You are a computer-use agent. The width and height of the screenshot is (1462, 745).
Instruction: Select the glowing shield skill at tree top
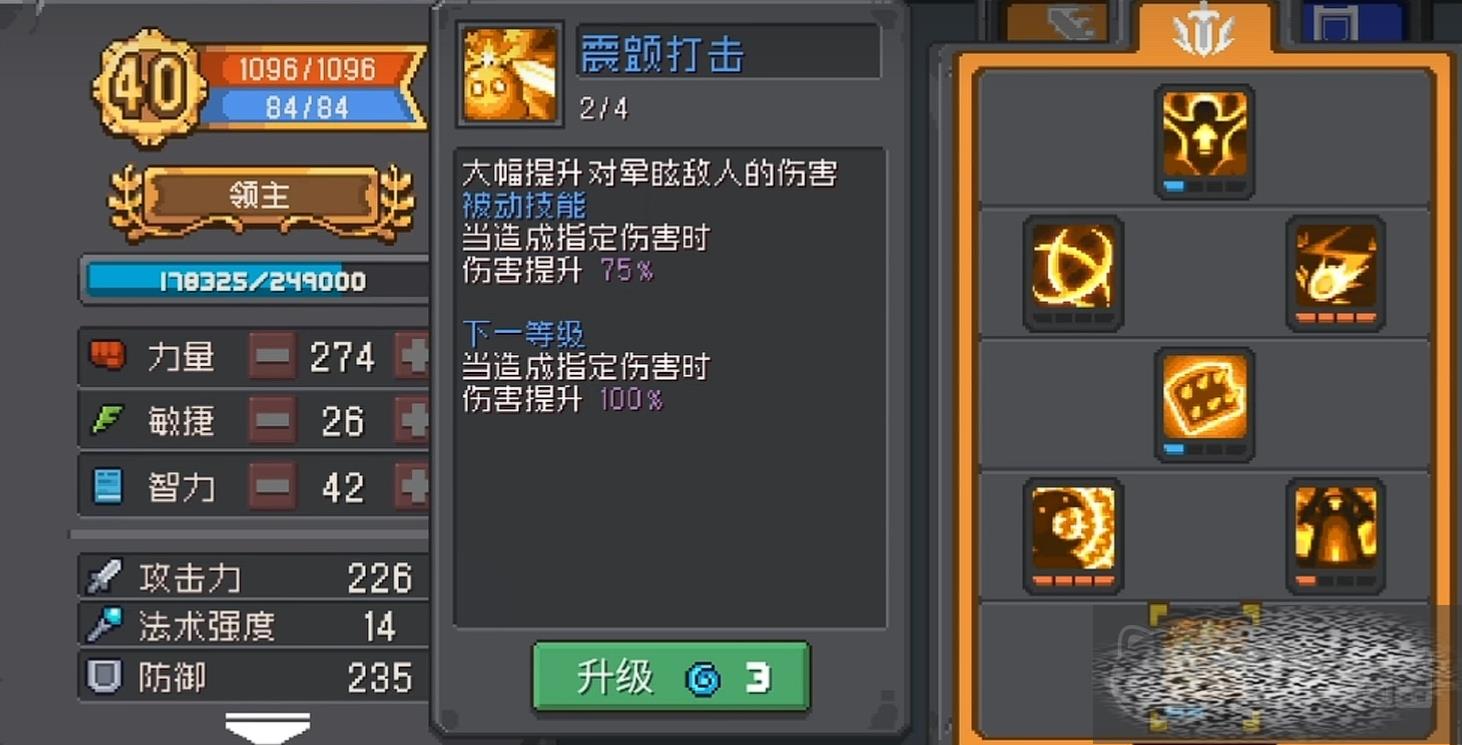(1204, 141)
